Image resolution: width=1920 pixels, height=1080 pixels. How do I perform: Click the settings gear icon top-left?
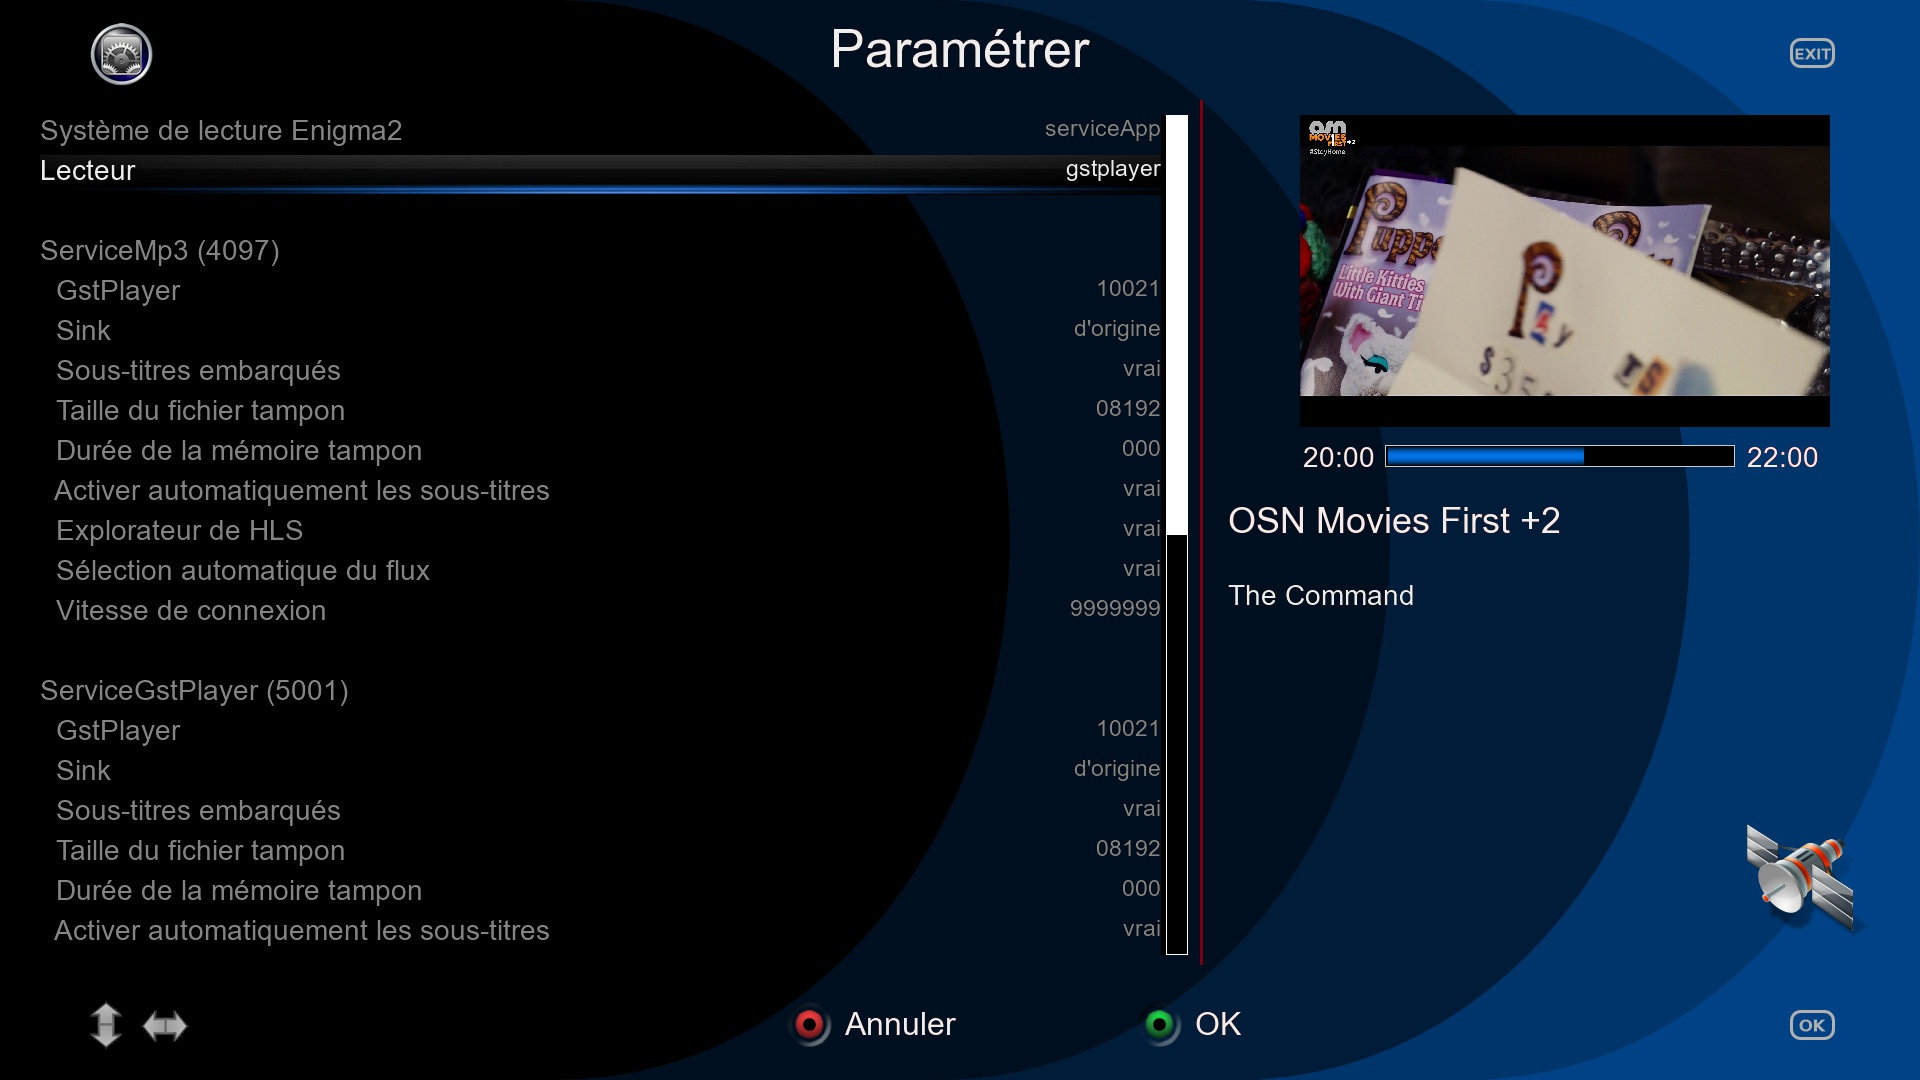(121, 54)
